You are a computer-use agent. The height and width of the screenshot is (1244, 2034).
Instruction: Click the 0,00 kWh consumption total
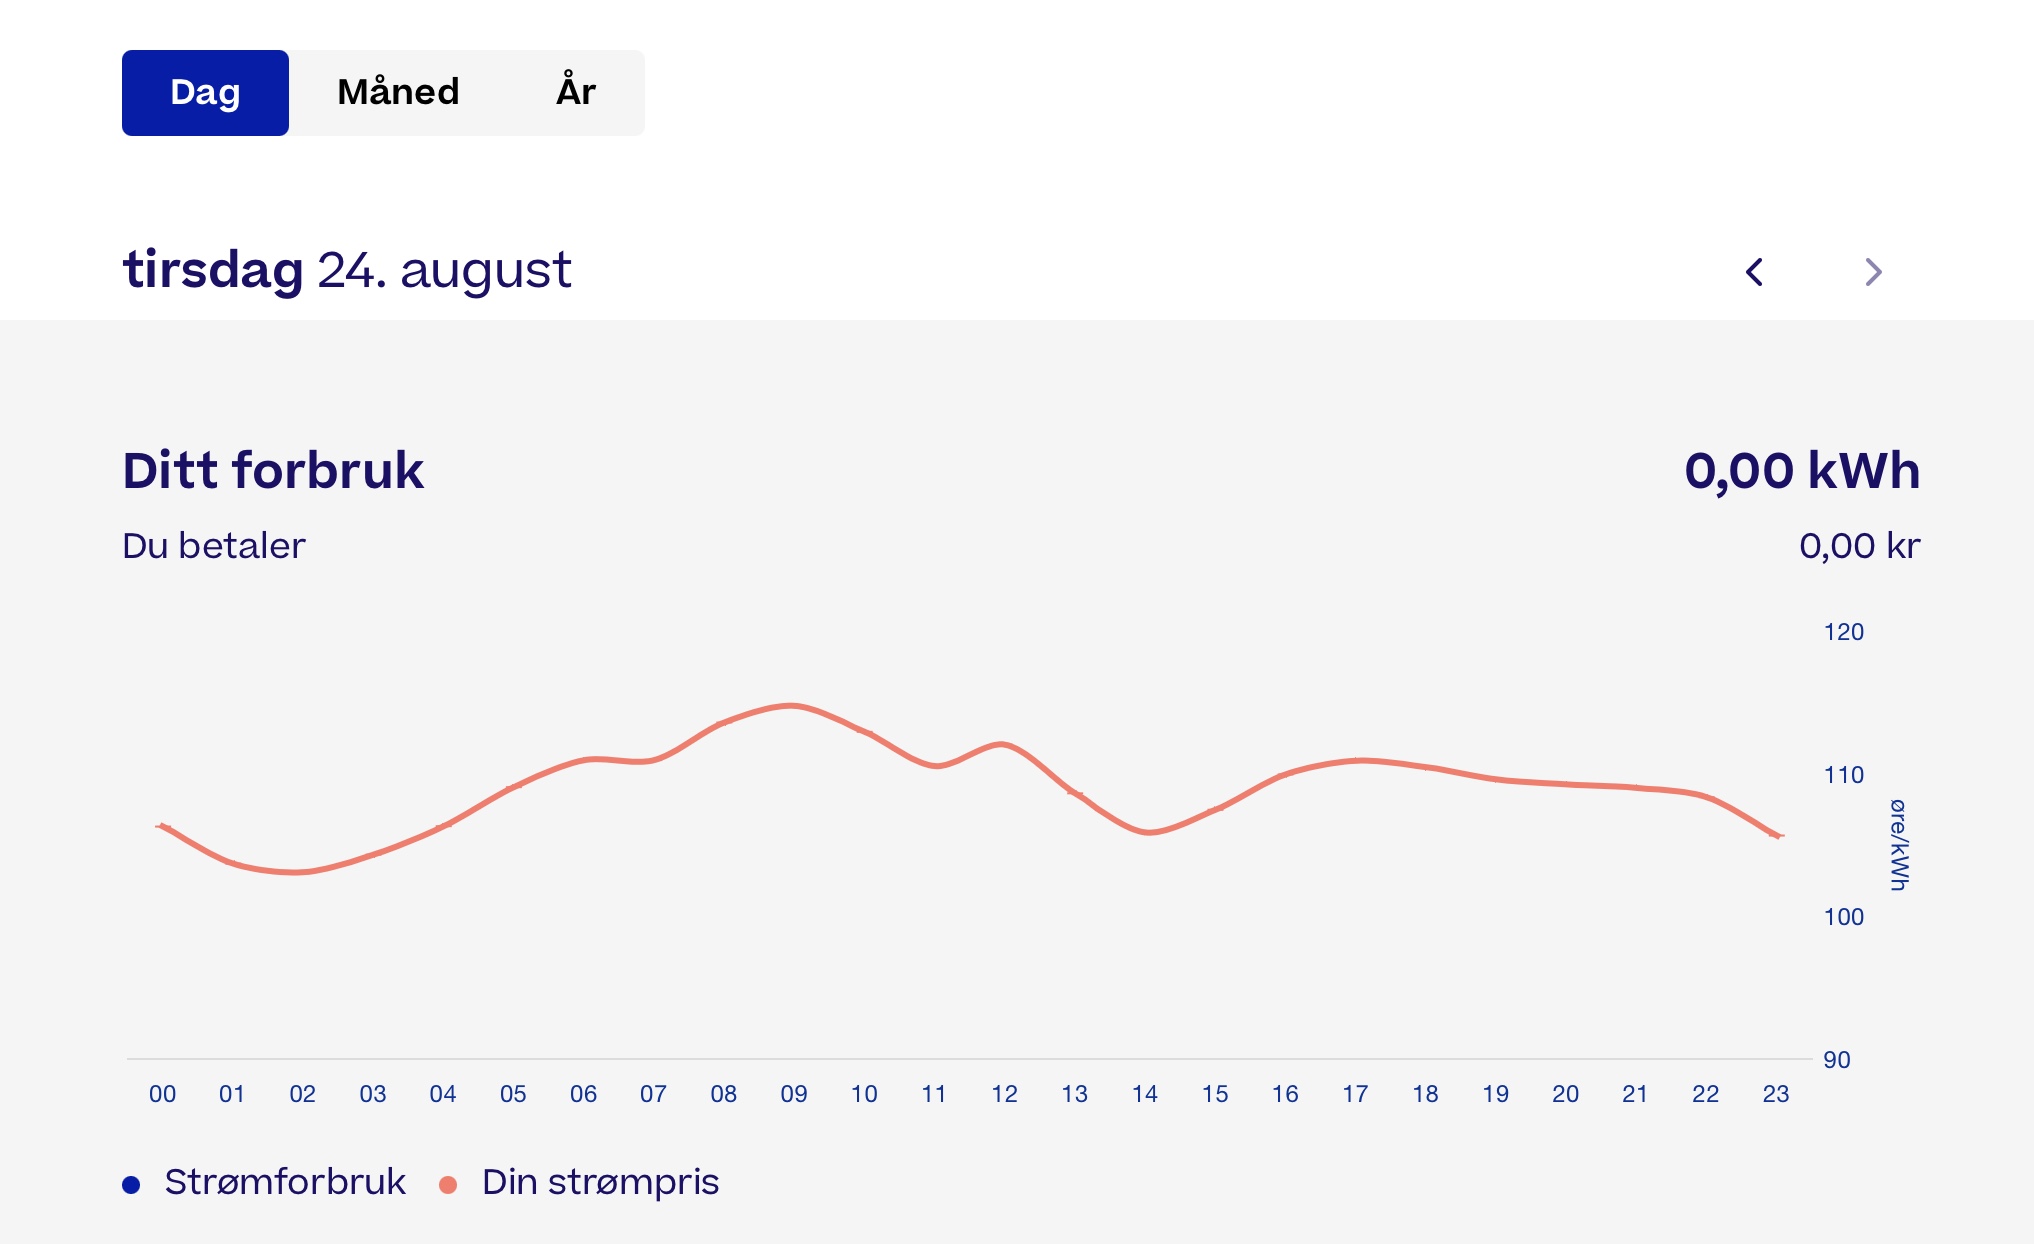coord(1802,470)
